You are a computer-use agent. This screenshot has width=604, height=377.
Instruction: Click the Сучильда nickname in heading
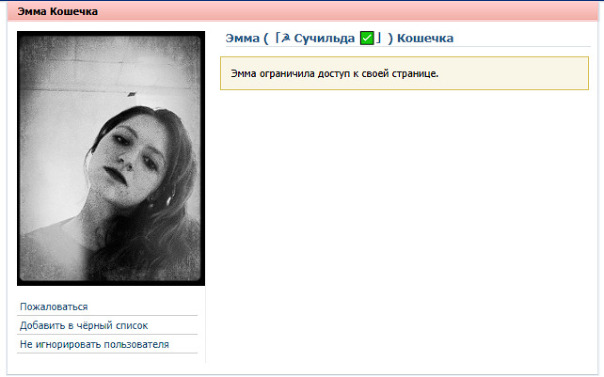(x=324, y=38)
